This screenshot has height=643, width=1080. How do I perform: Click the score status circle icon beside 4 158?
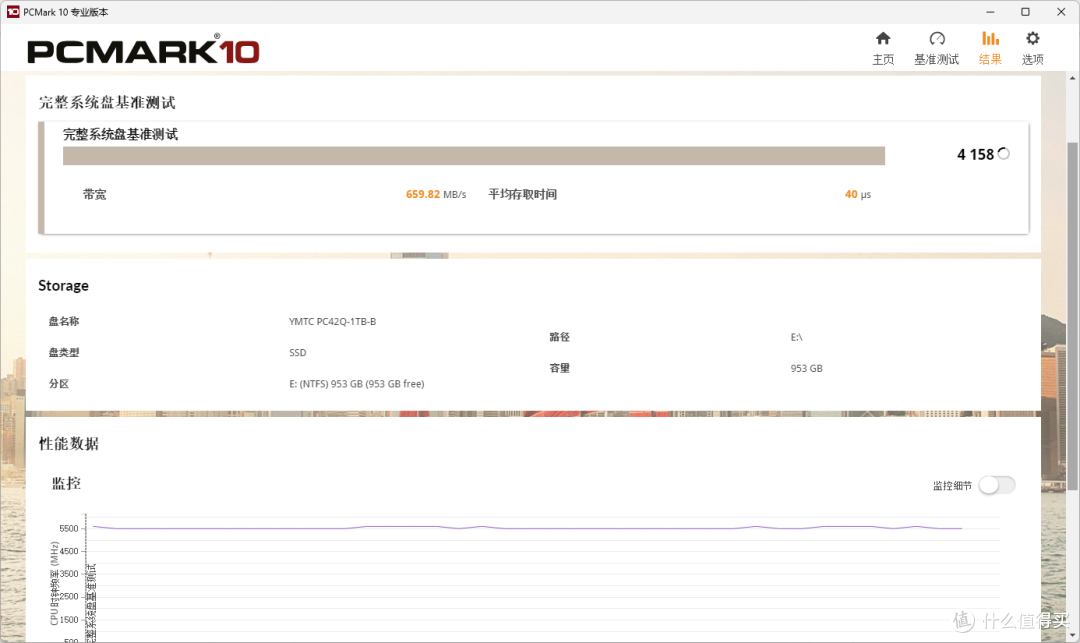tap(1004, 154)
